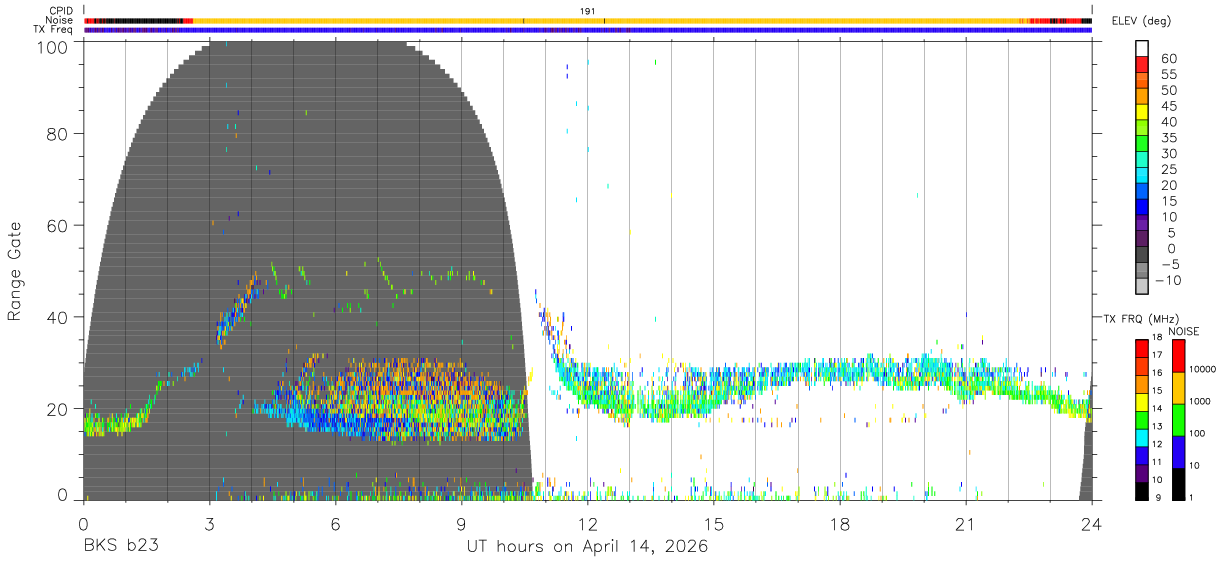This screenshot has height=567, width=1228.
Task: Click the 6 tick label on UT hours axis
Action: tap(336, 523)
